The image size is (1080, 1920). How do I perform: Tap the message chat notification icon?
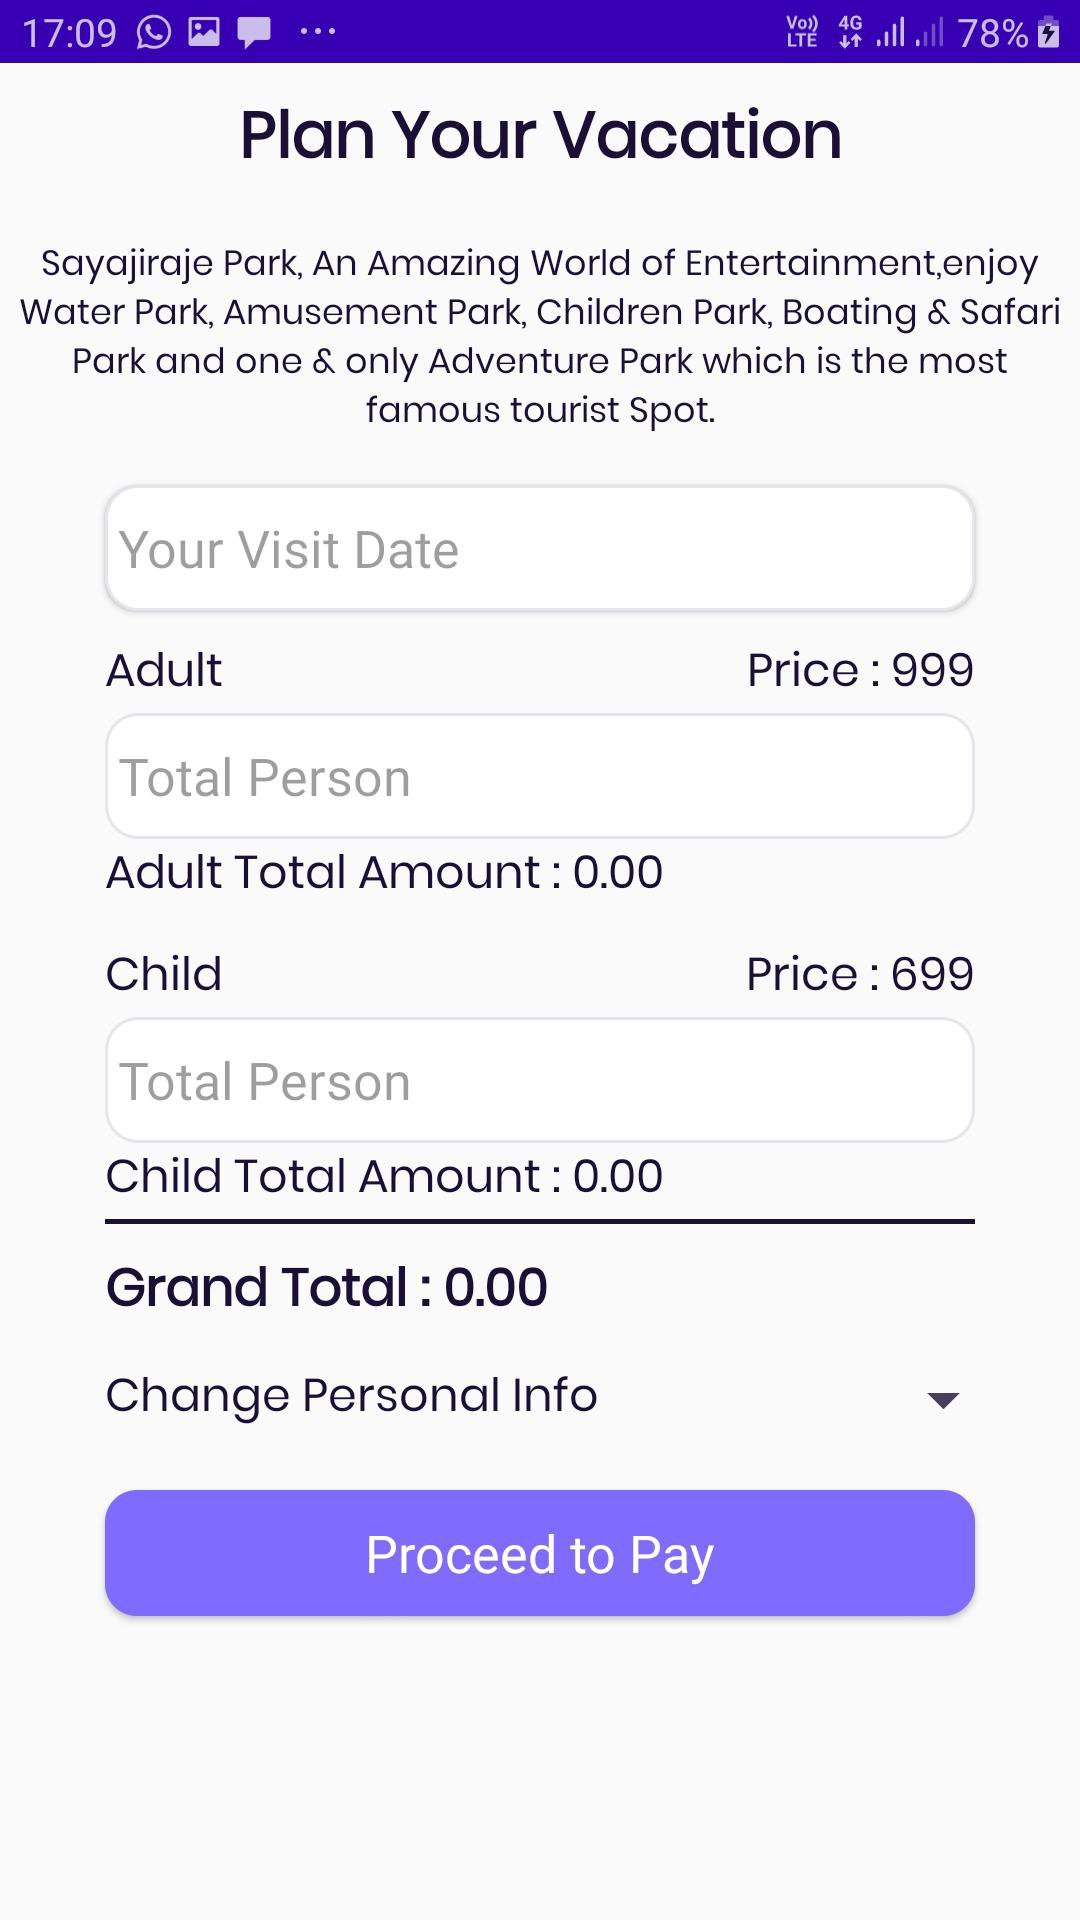pyautogui.click(x=254, y=34)
